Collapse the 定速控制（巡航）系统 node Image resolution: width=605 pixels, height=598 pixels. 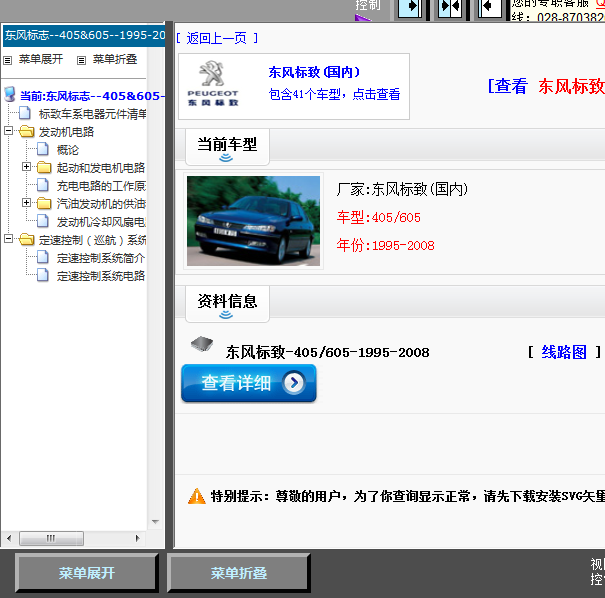coord(8,239)
